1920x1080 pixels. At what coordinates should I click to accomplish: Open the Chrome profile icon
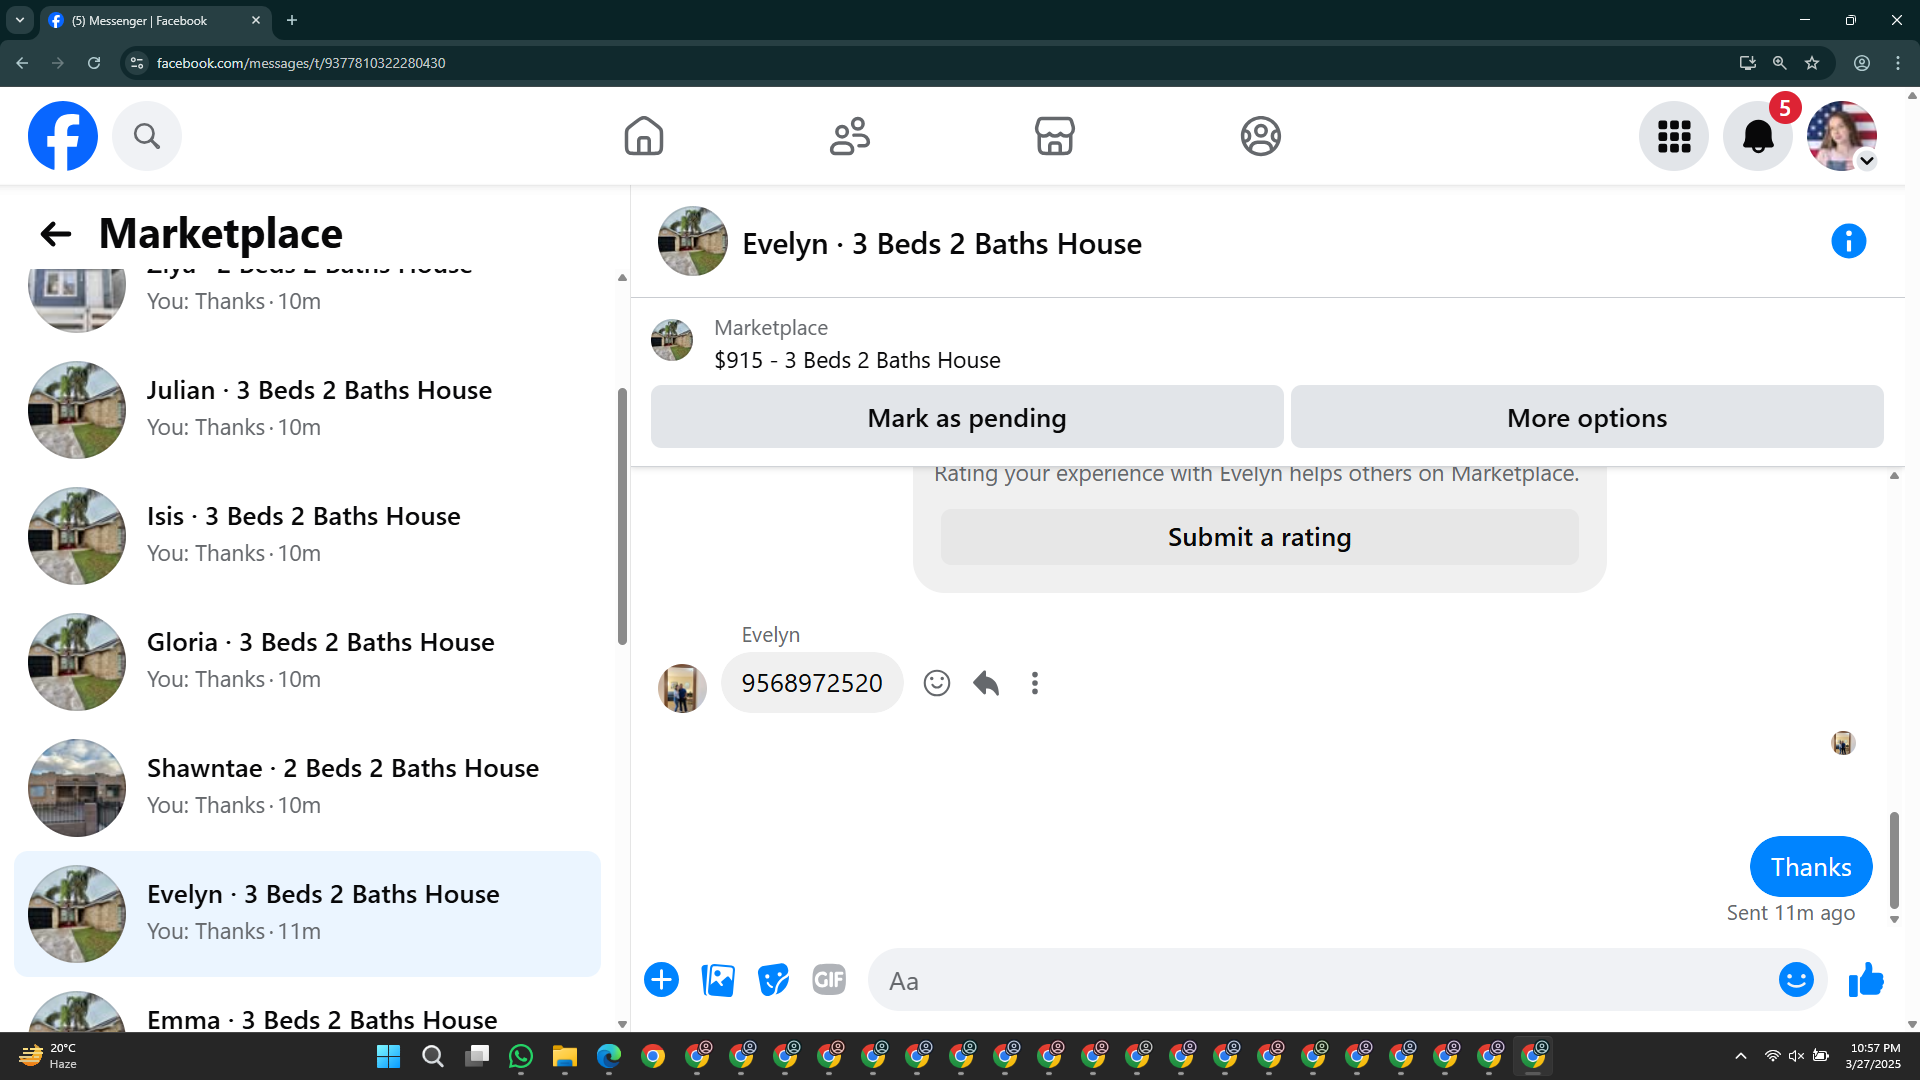click(1862, 63)
